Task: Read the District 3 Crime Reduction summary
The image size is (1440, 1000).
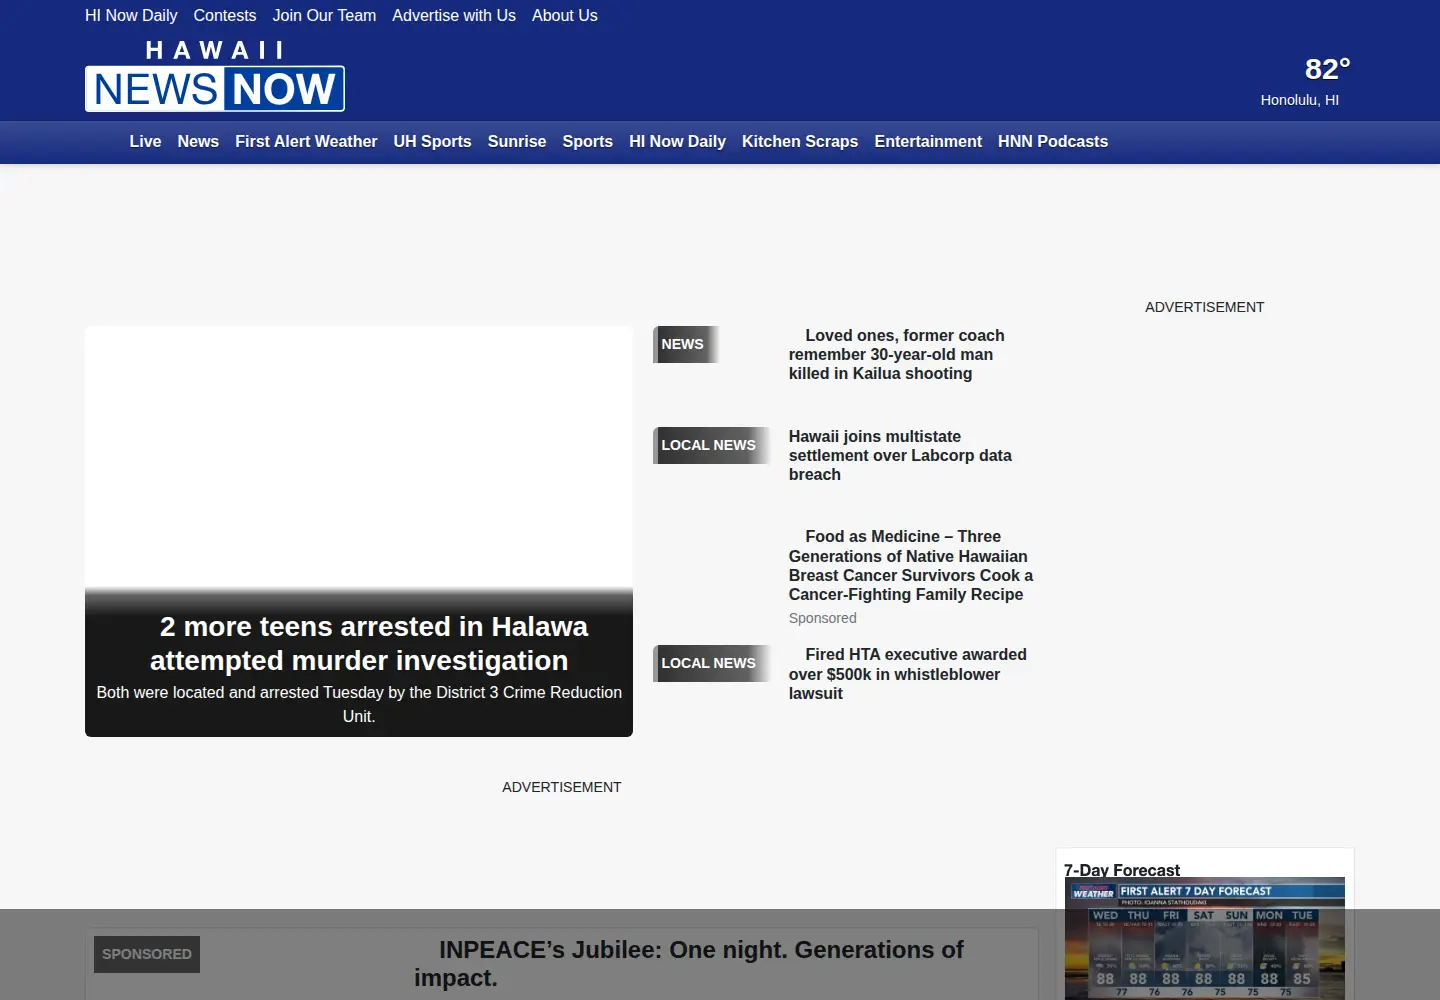Action: 359,704
